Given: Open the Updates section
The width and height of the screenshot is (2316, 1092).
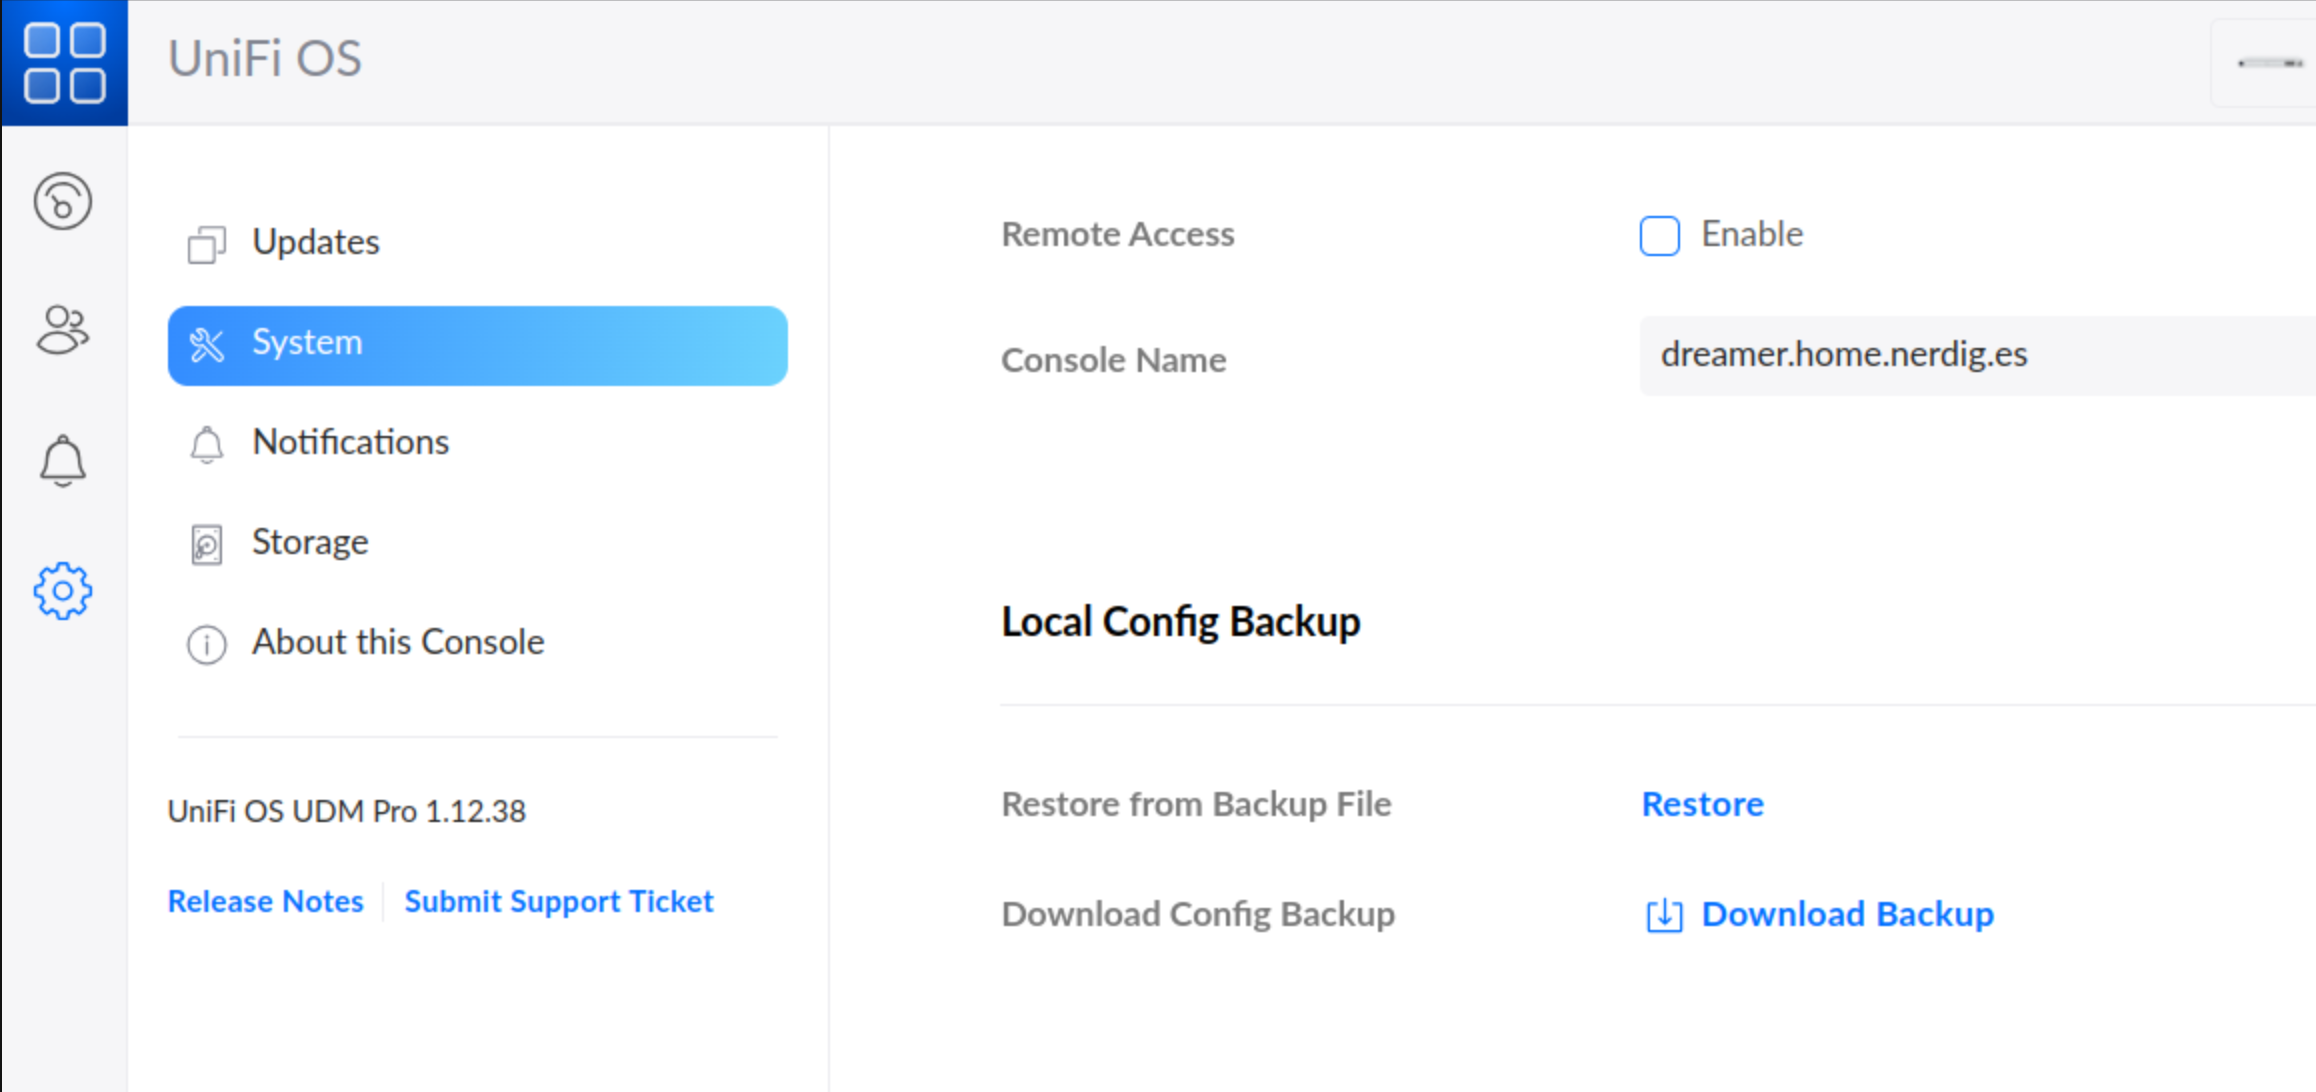Looking at the screenshot, I should click(315, 241).
